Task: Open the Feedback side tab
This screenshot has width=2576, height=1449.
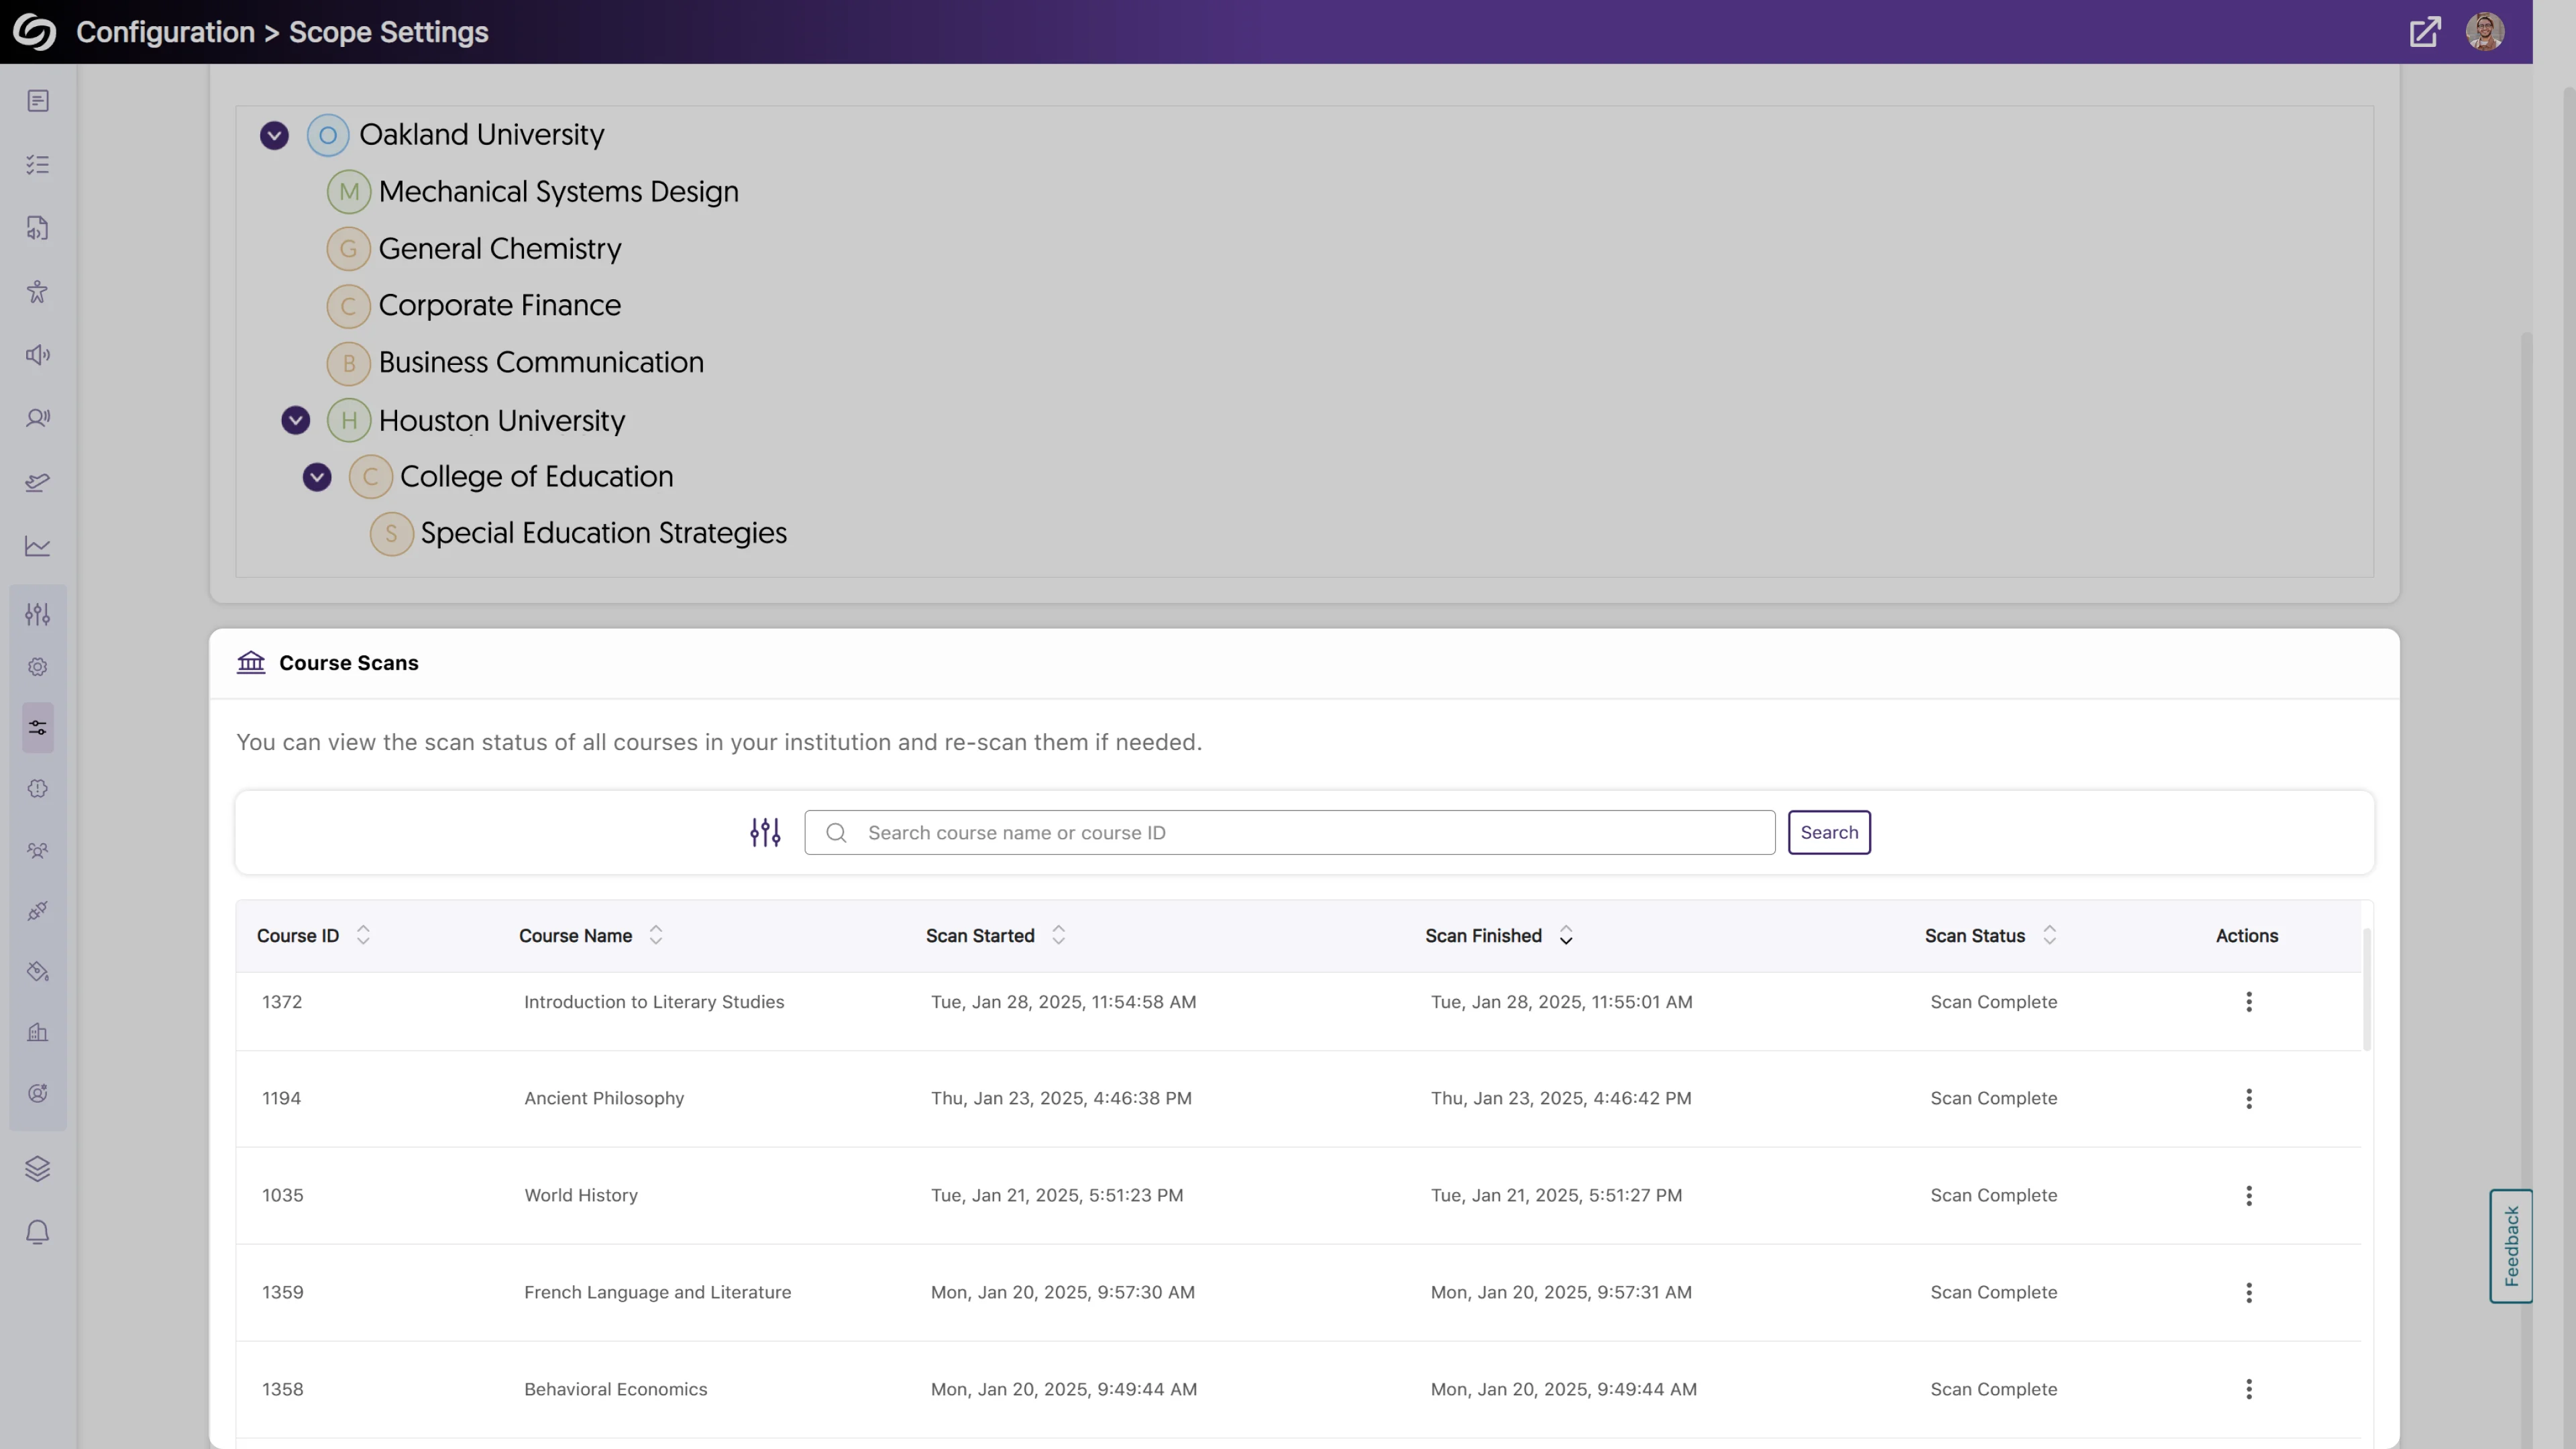Action: tap(2510, 1245)
